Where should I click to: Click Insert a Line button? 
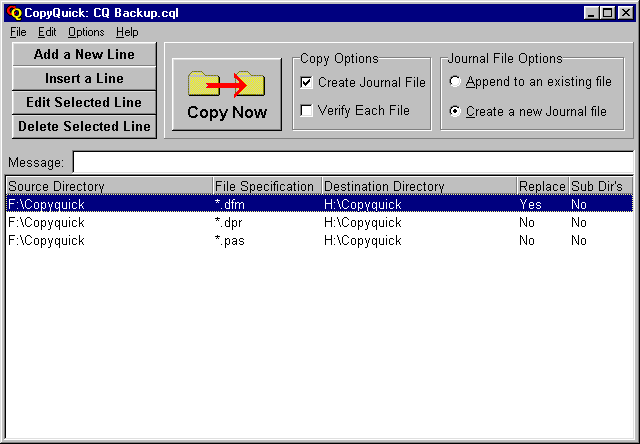click(x=84, y=78)
